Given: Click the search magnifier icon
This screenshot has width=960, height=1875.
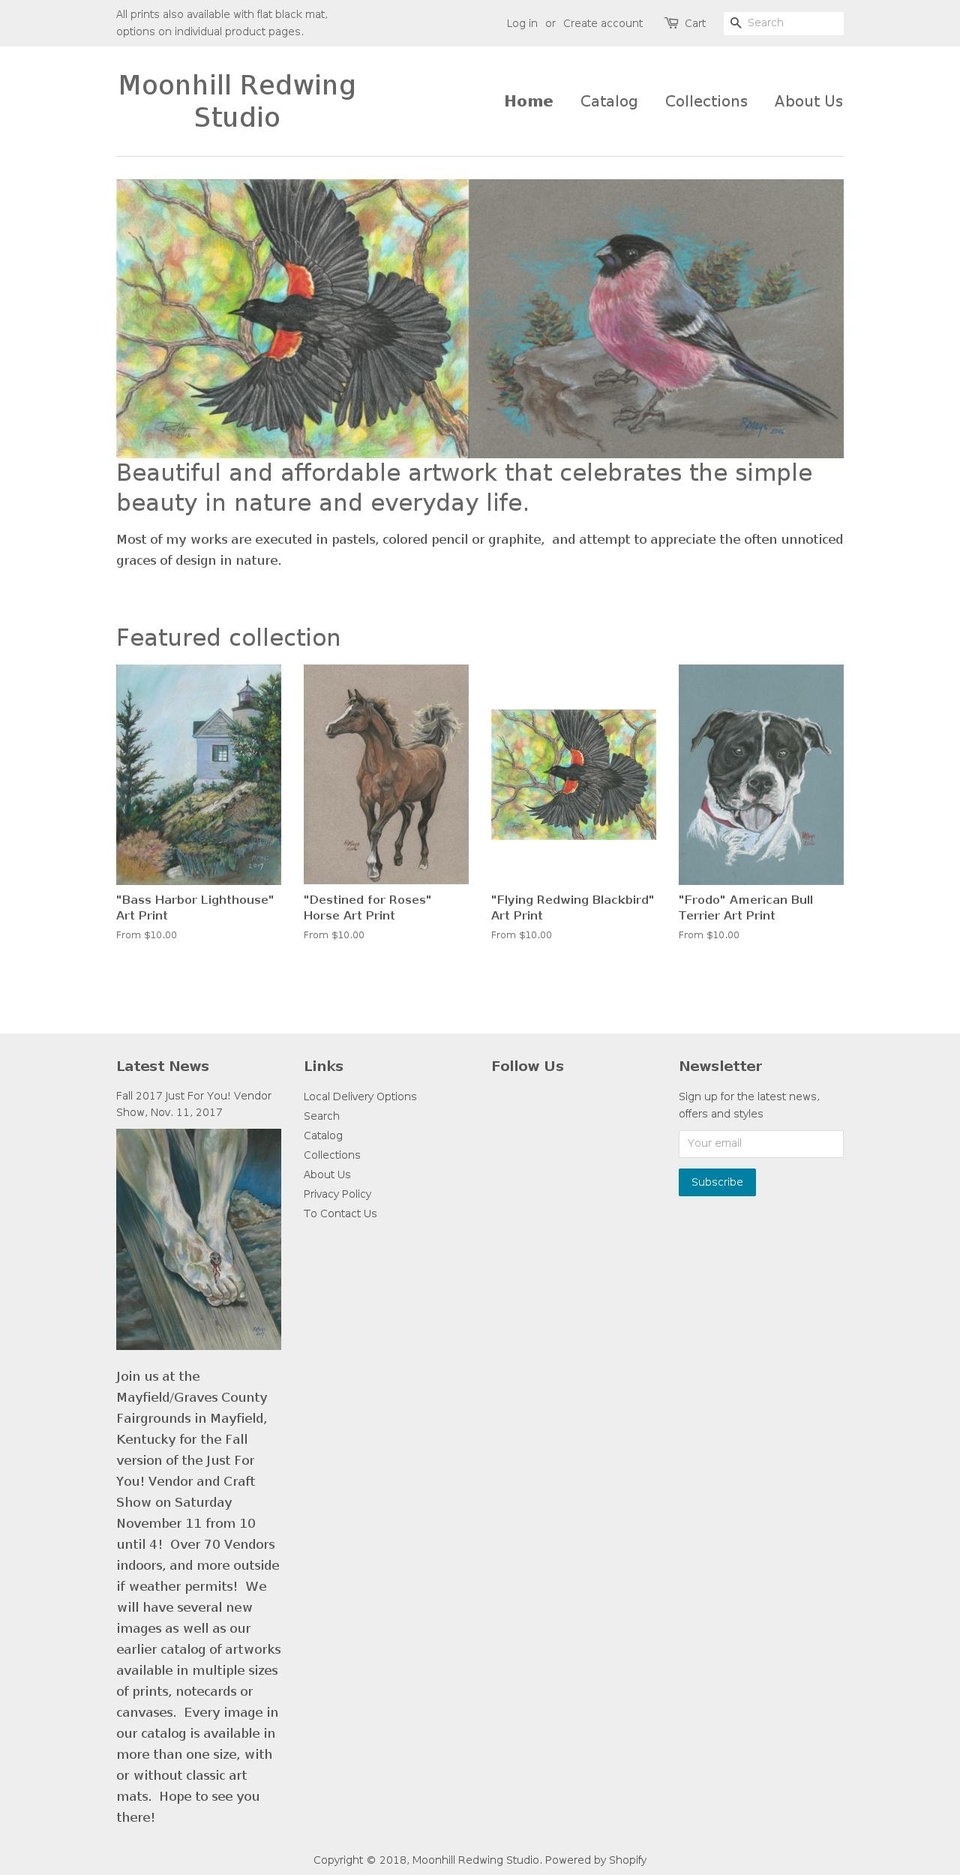Looking at the screenshot, I should coord(736,22).
